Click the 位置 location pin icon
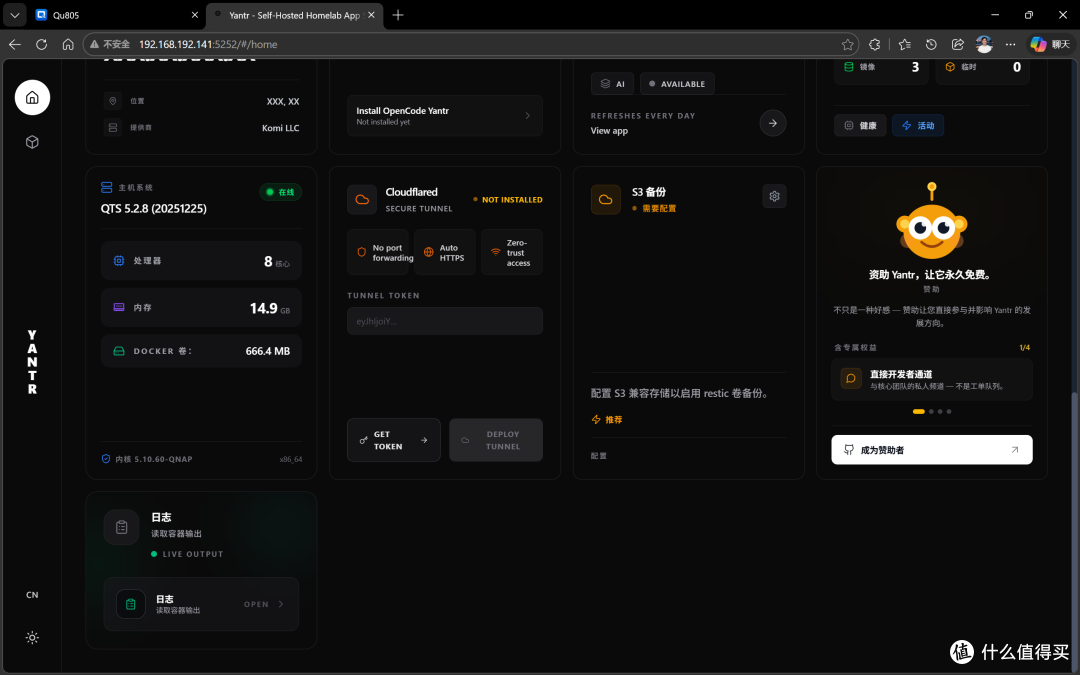The width and height of the screenshot is (1080, 675). click(x=113, y=101)
